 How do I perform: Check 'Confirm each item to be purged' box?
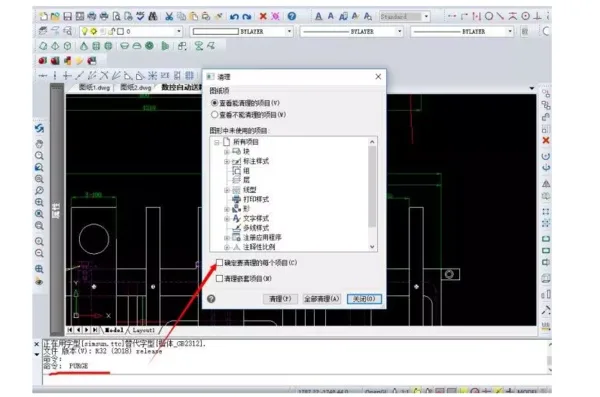[219, 263]
